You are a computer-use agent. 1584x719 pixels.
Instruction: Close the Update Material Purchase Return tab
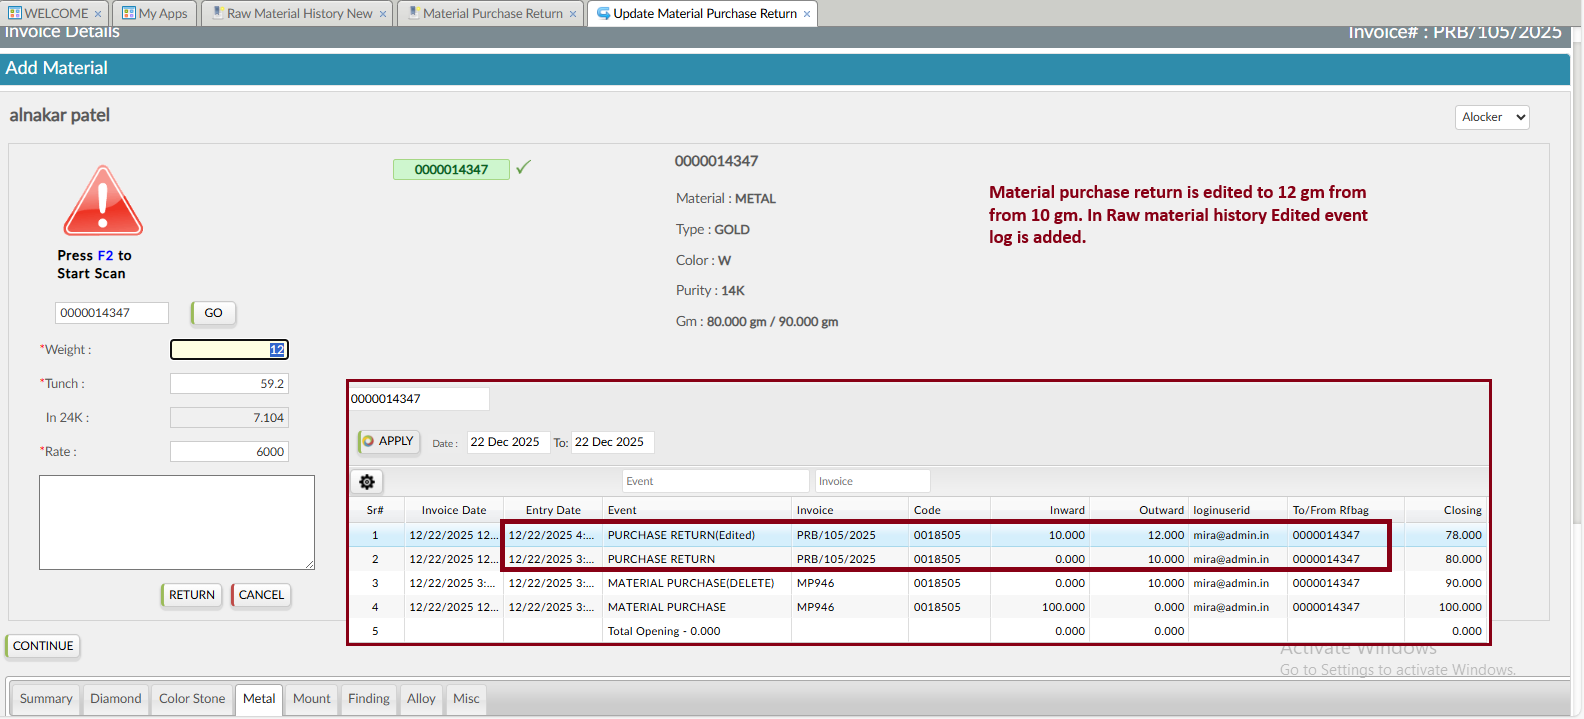(807, 14)
